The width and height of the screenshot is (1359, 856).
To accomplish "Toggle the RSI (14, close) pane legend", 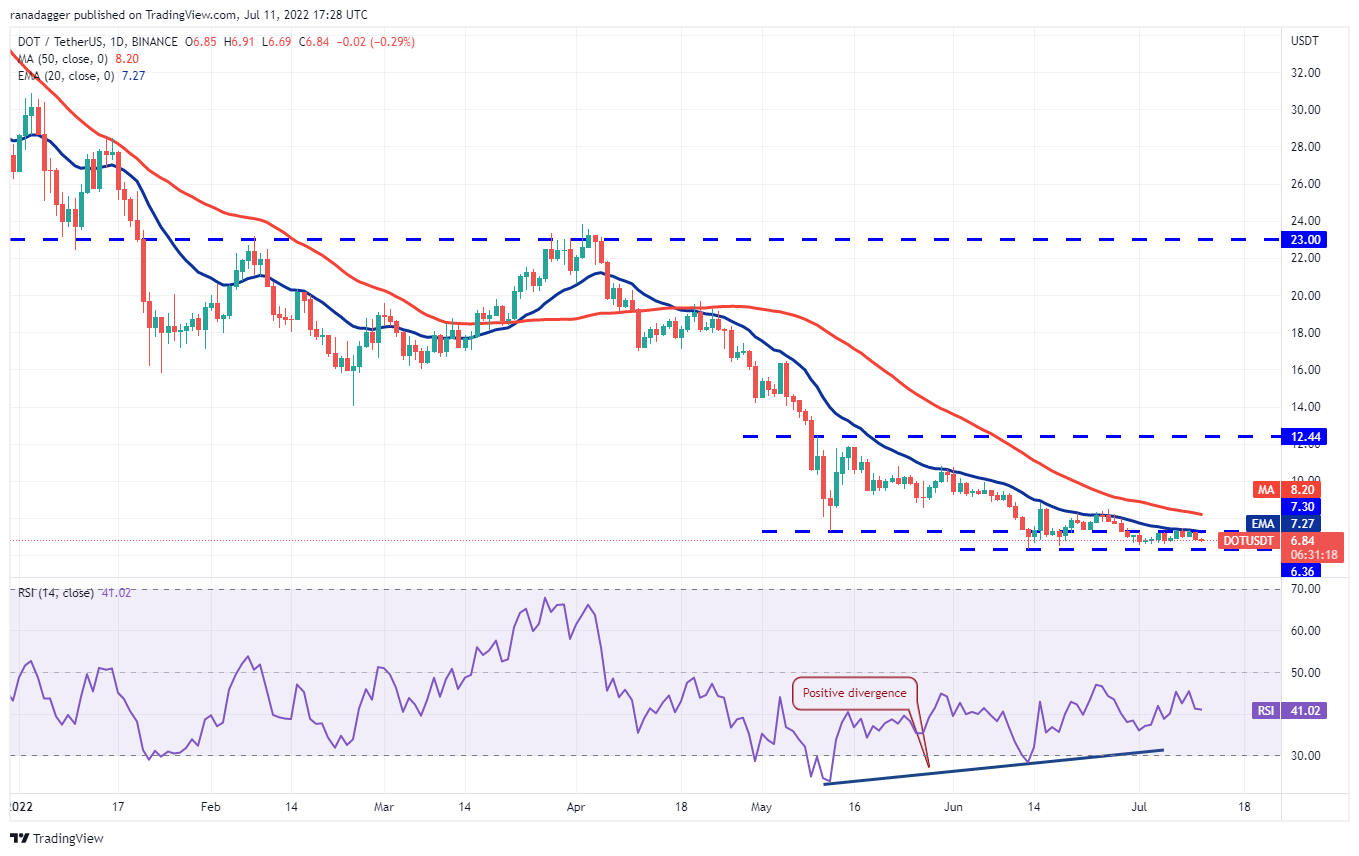I will click(55, 591).
